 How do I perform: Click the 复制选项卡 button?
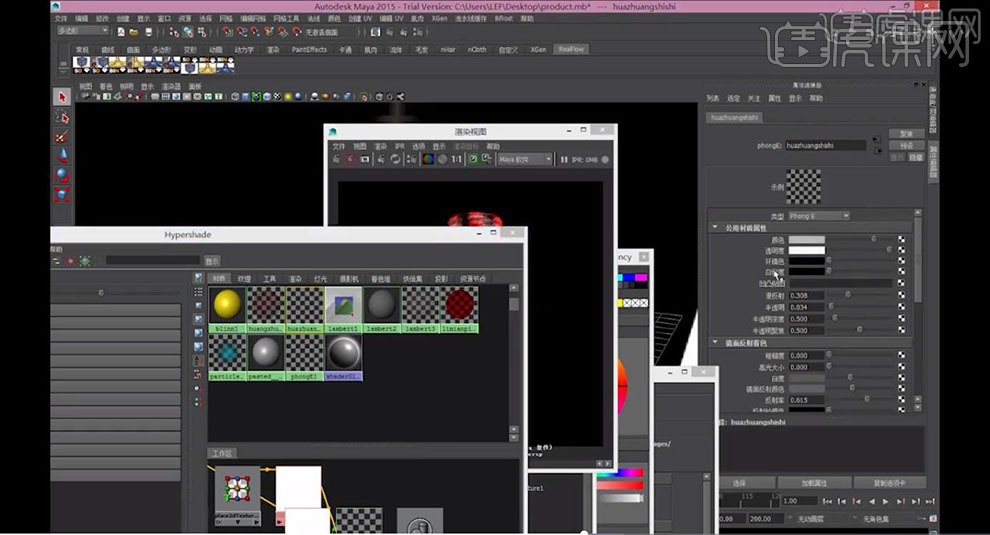click(890, 483)
